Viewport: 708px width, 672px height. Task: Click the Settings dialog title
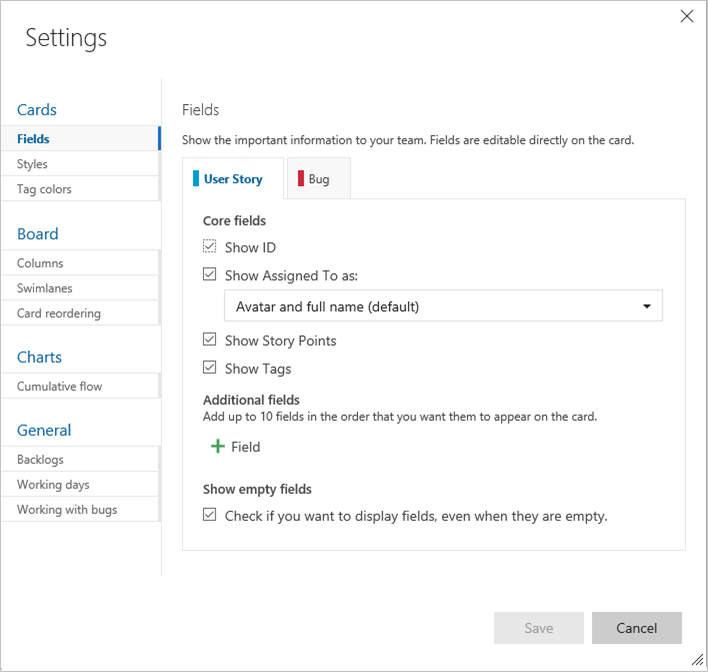pos(66,38)
